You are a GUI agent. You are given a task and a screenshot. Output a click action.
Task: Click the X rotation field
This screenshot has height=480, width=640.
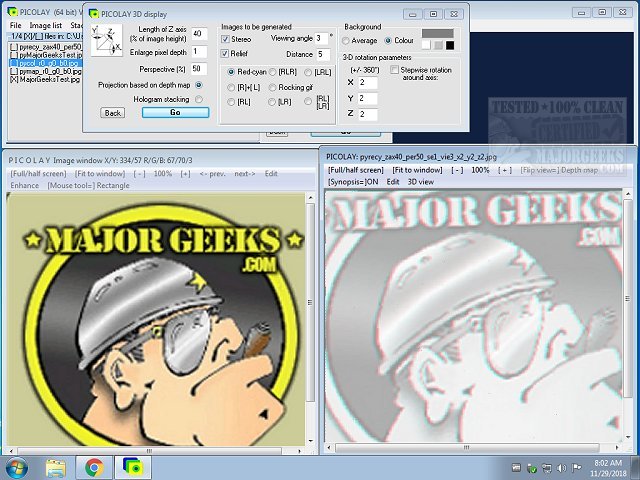367,82
